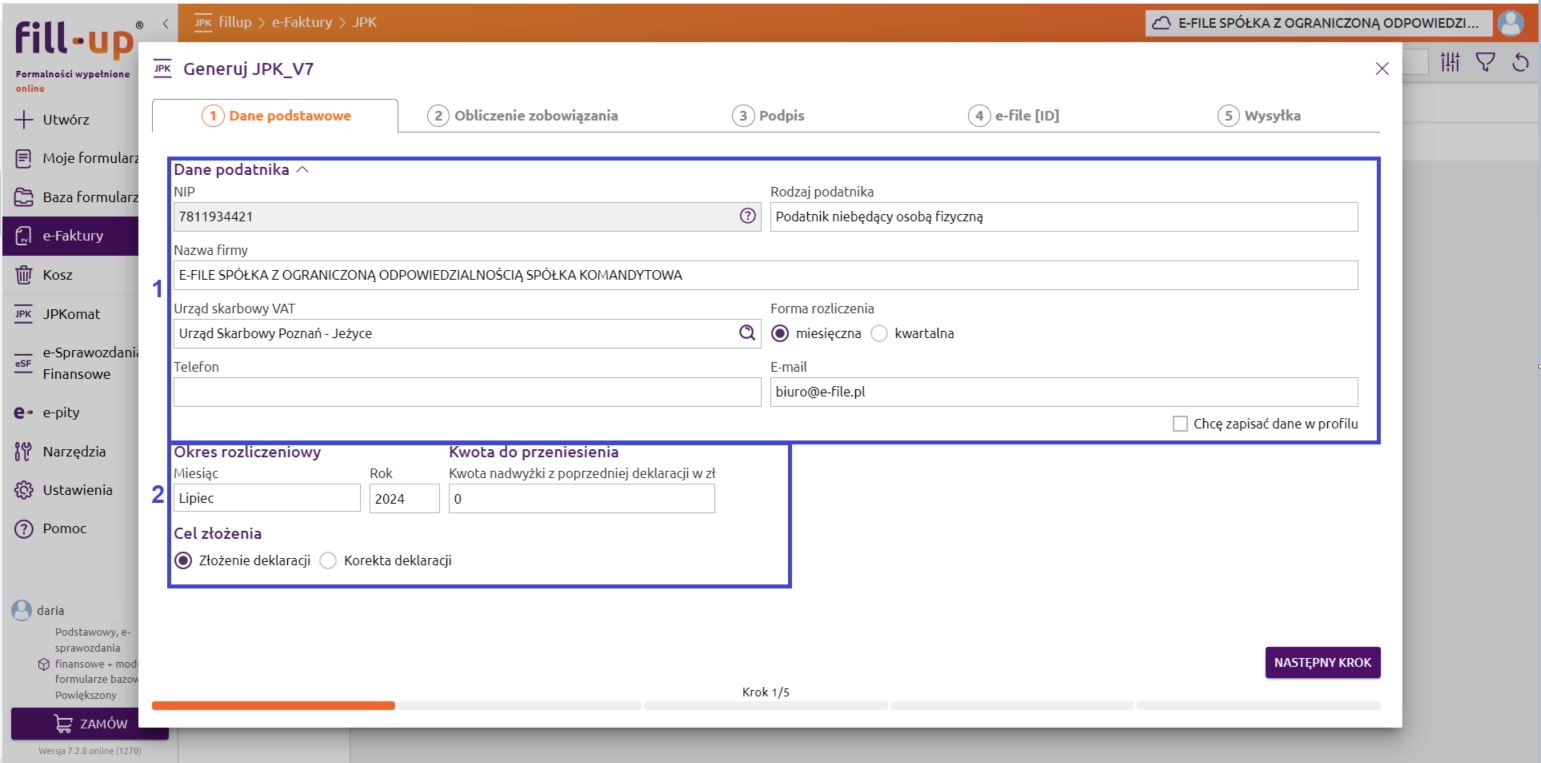Click the NASTĘPNY KROK button
The width and height of the screenshot is (1541, 763).
point(1323,662)
